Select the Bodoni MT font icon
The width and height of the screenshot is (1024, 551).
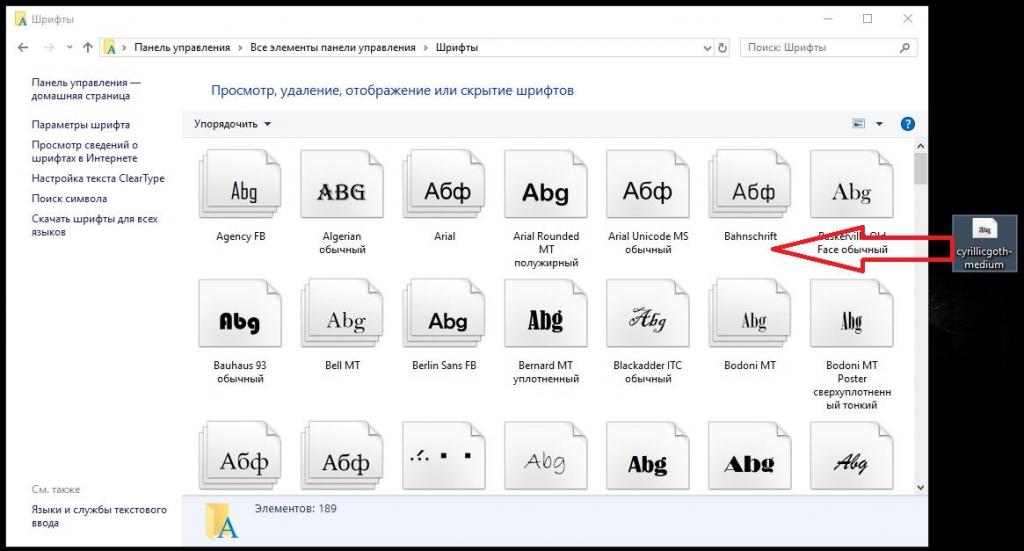click(750, 314)
